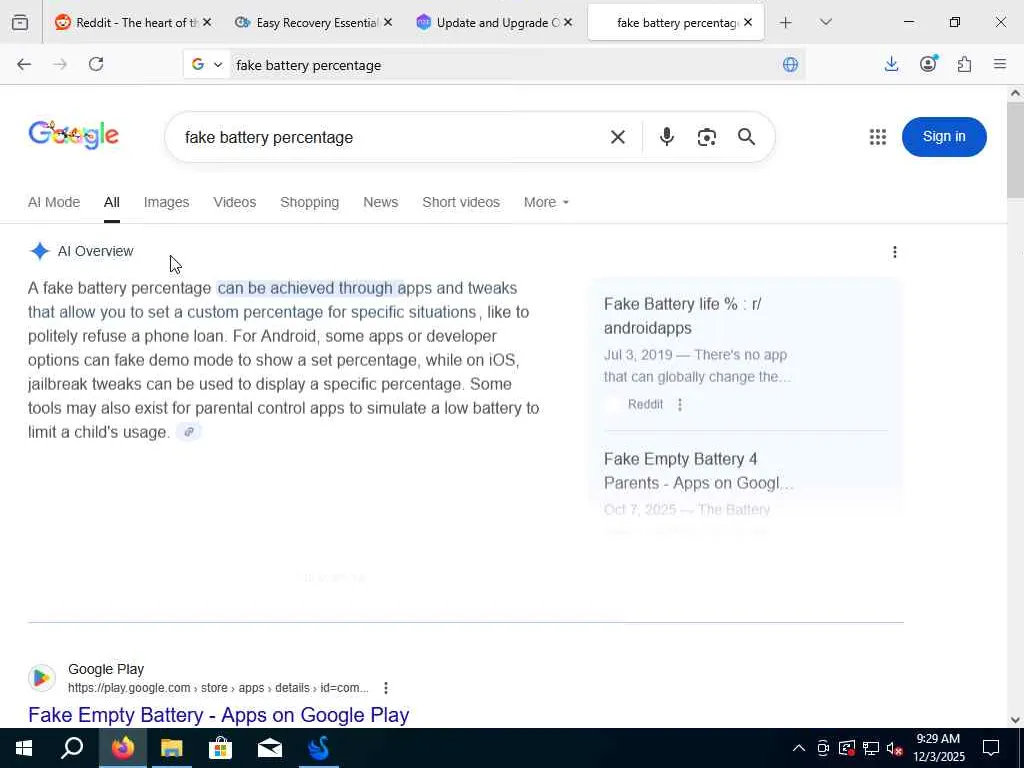1024x768 pixels.
Task: Switch to Update and Upgrade tab
Action: pyautogui.click(x=488, y=23)
